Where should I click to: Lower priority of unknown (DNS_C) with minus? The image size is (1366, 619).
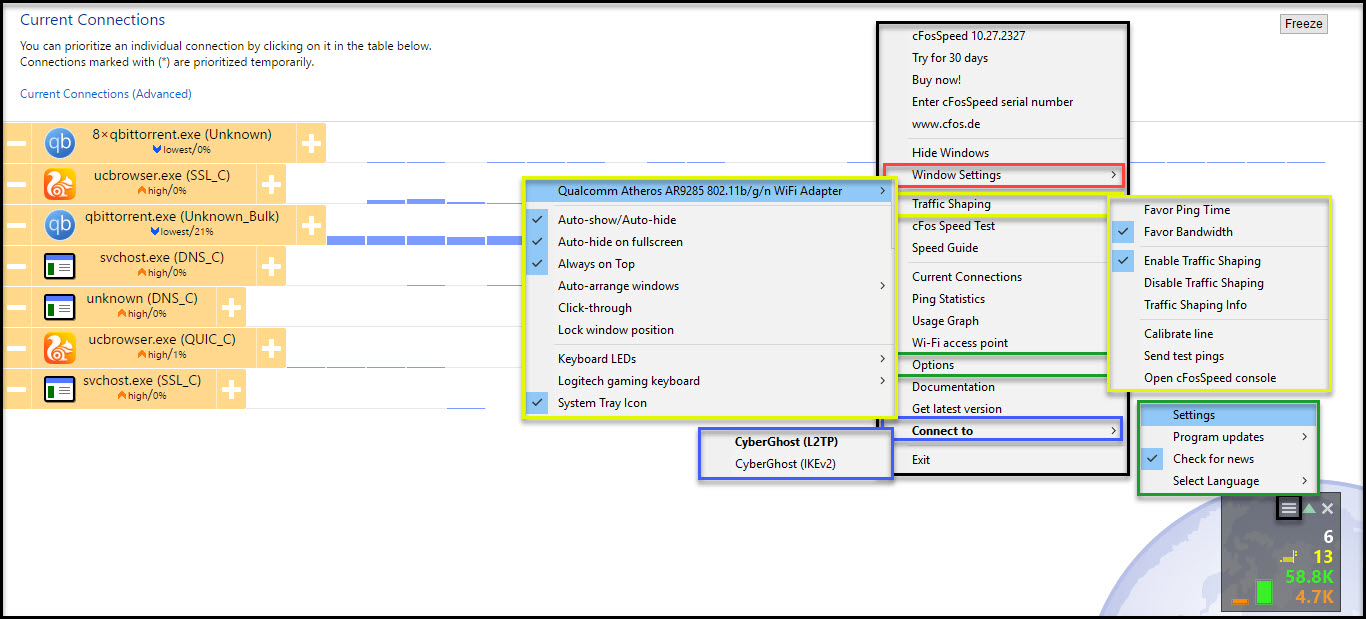pyautogui.click(x=17, y=307)
